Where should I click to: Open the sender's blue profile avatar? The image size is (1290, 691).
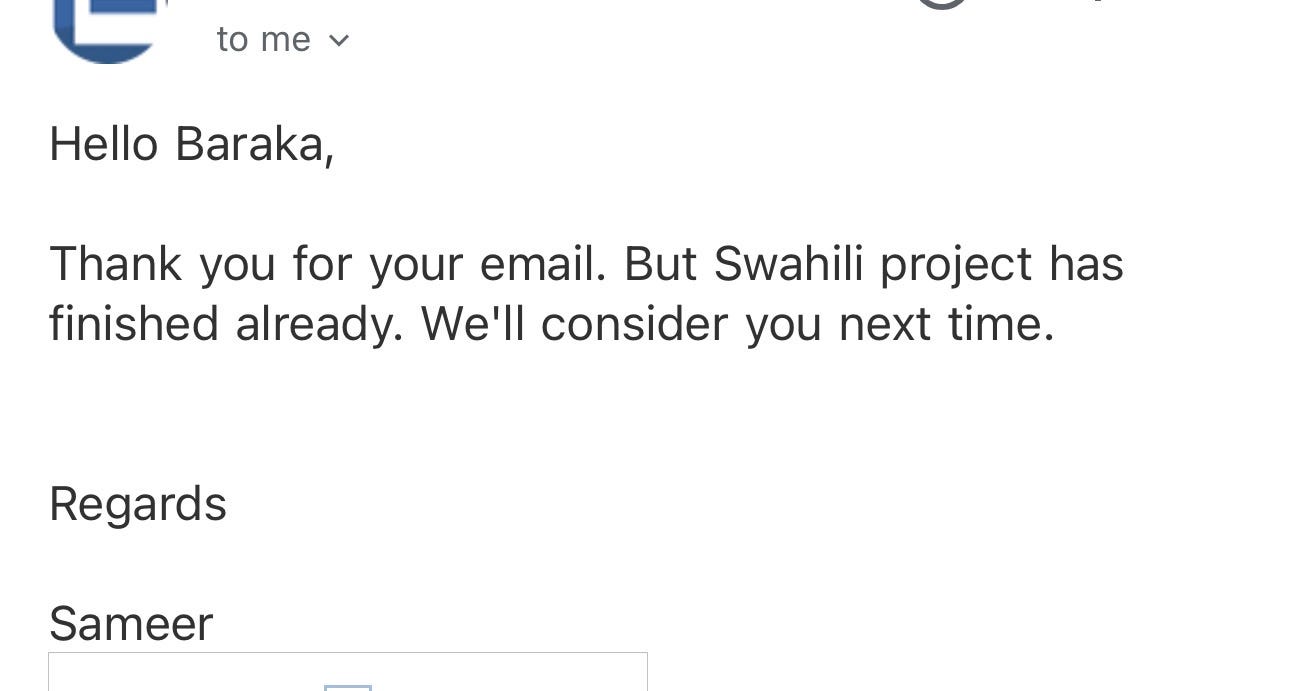tap(109, 31)
